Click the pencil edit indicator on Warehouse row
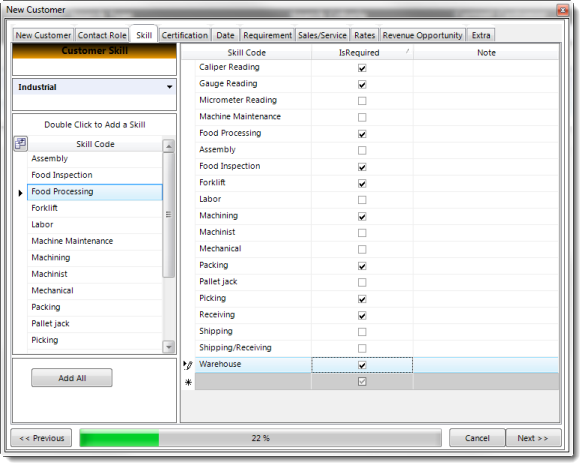 188,365
